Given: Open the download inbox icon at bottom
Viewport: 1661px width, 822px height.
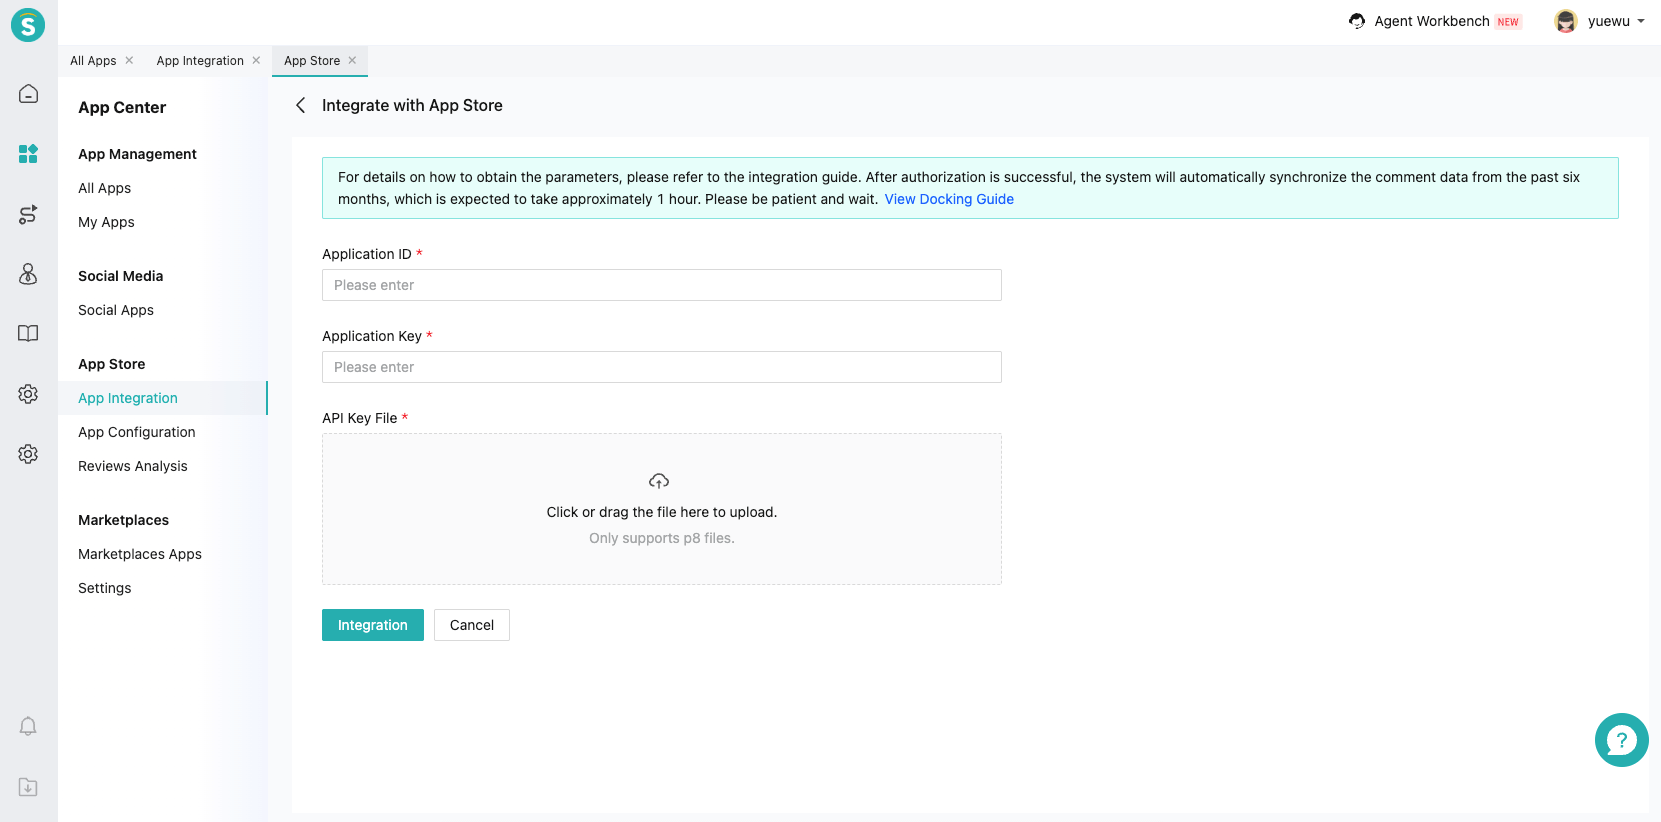Looking at the screenshot, I should click(x=28, y=787).
